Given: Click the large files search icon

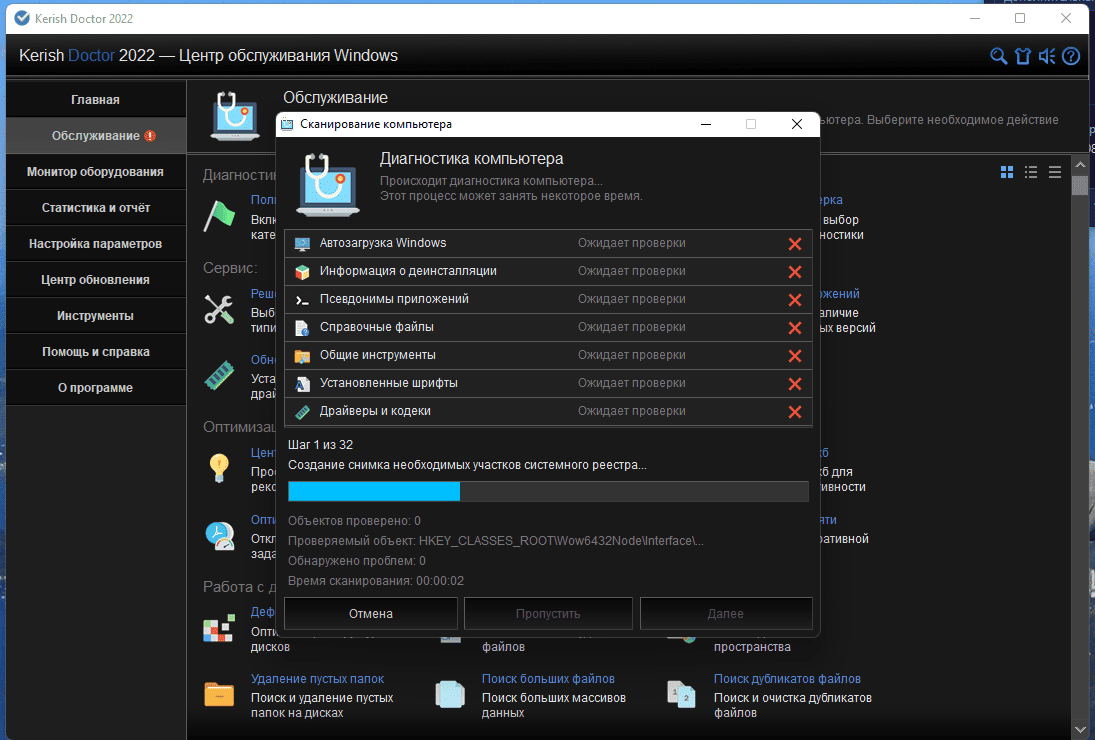Looking at the screenshot, I should (450, 695).
